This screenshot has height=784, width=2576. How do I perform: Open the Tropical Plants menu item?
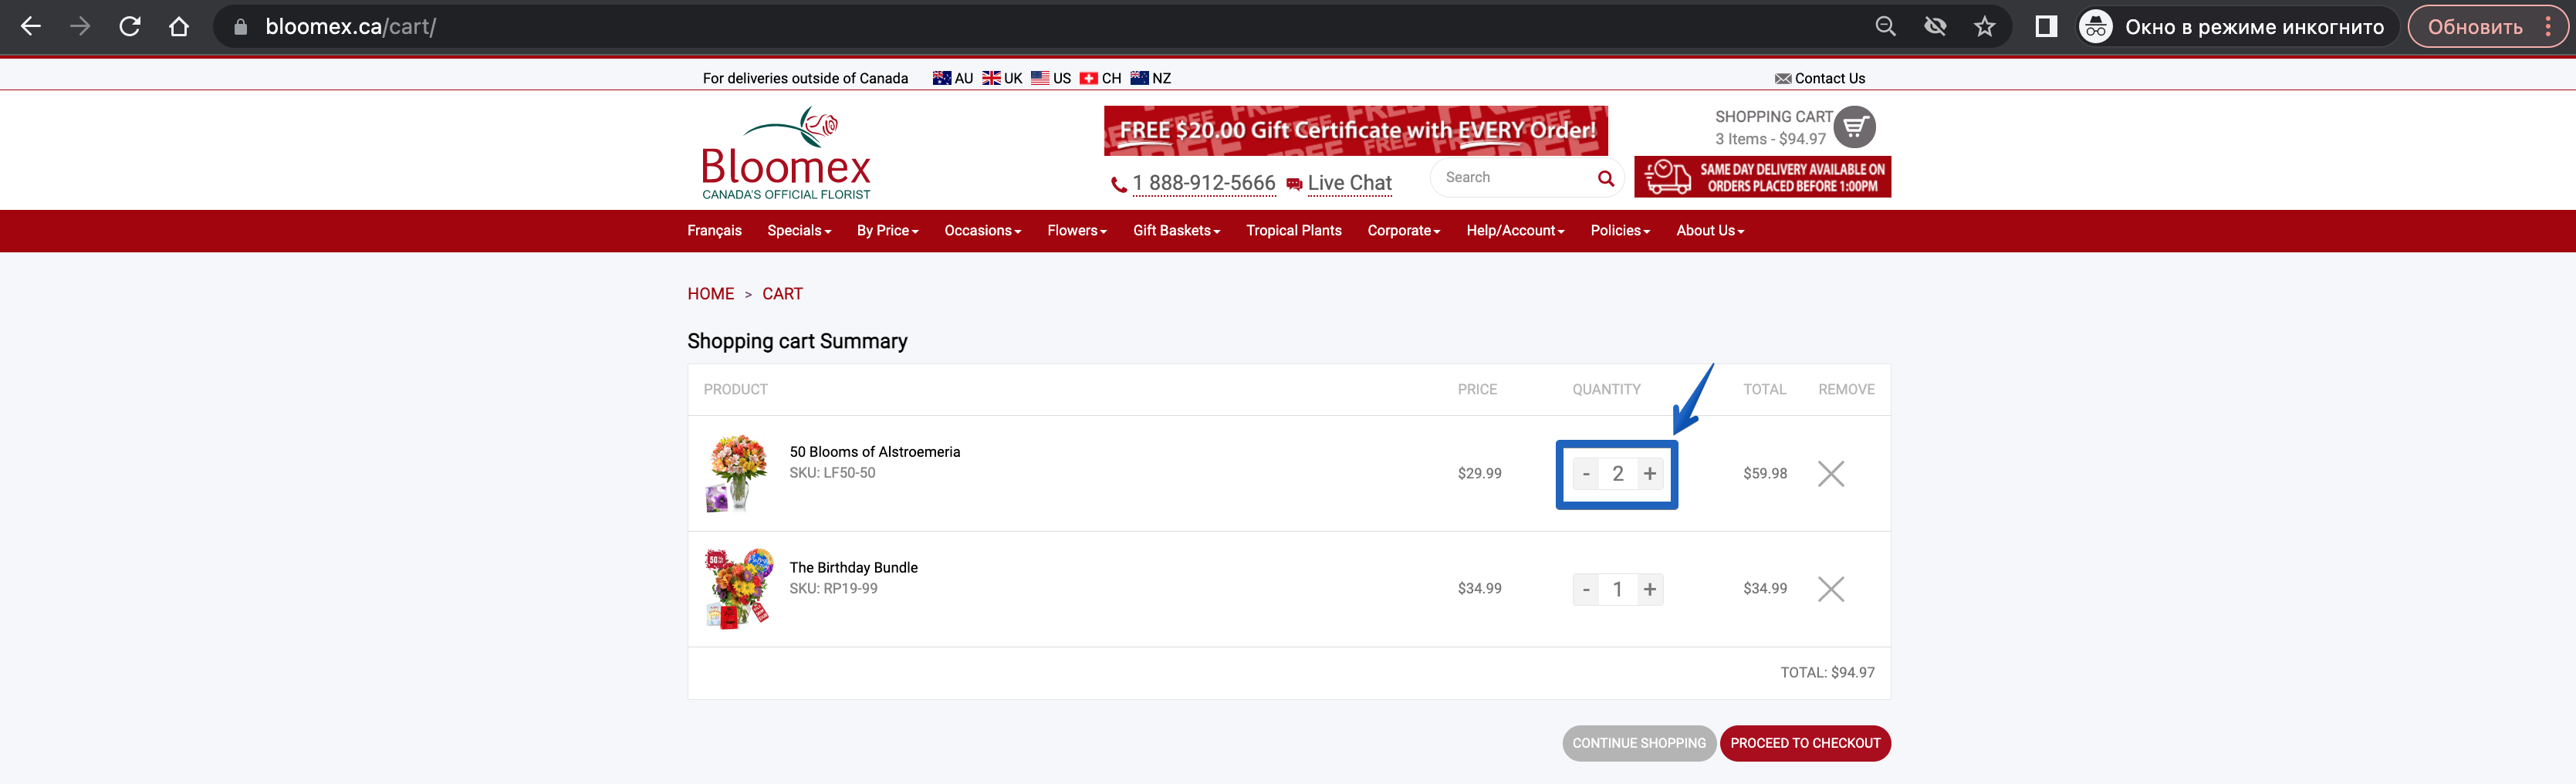[1294, 231]
